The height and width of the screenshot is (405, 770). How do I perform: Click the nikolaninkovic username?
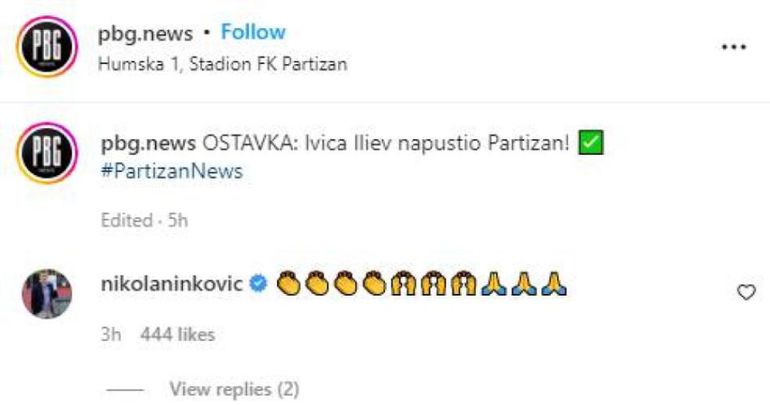tap(172, 285)
